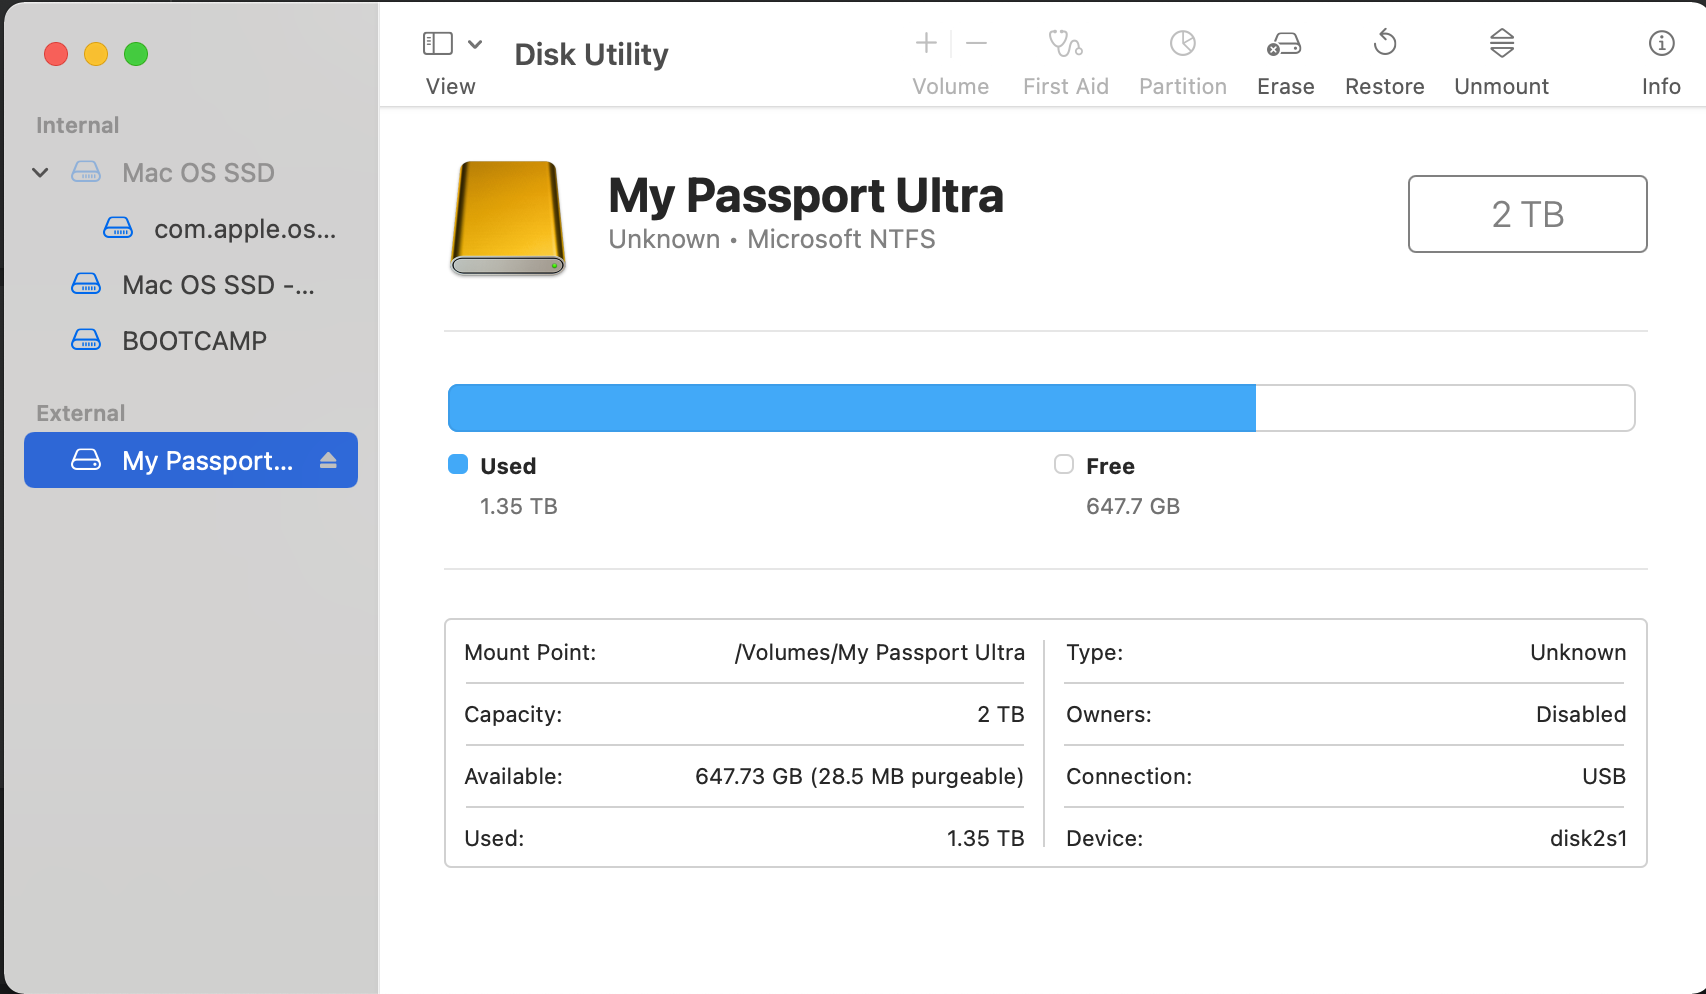The width and height of the screenshot is (1706, 994).
Task: Click the free space portion of bar
Action: [x=1445, y=408]
